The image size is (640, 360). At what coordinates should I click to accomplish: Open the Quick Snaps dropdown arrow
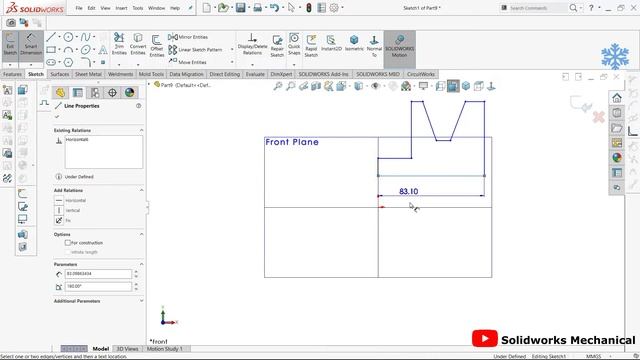[294, 64]
